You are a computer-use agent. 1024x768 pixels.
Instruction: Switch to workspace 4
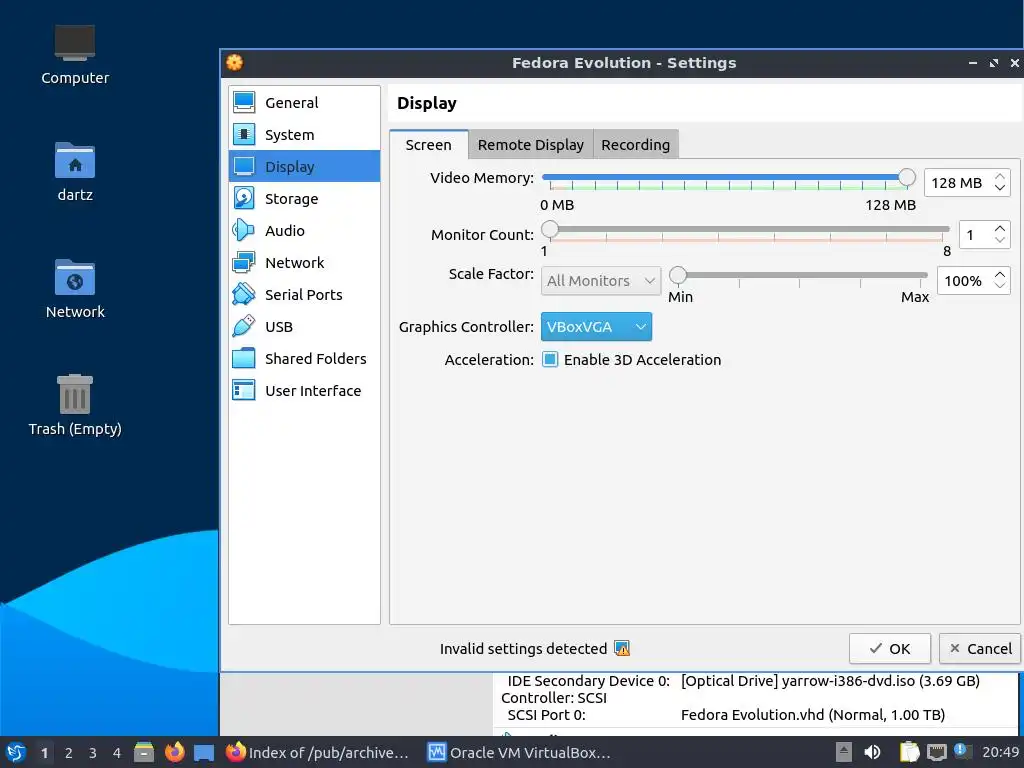117,753
